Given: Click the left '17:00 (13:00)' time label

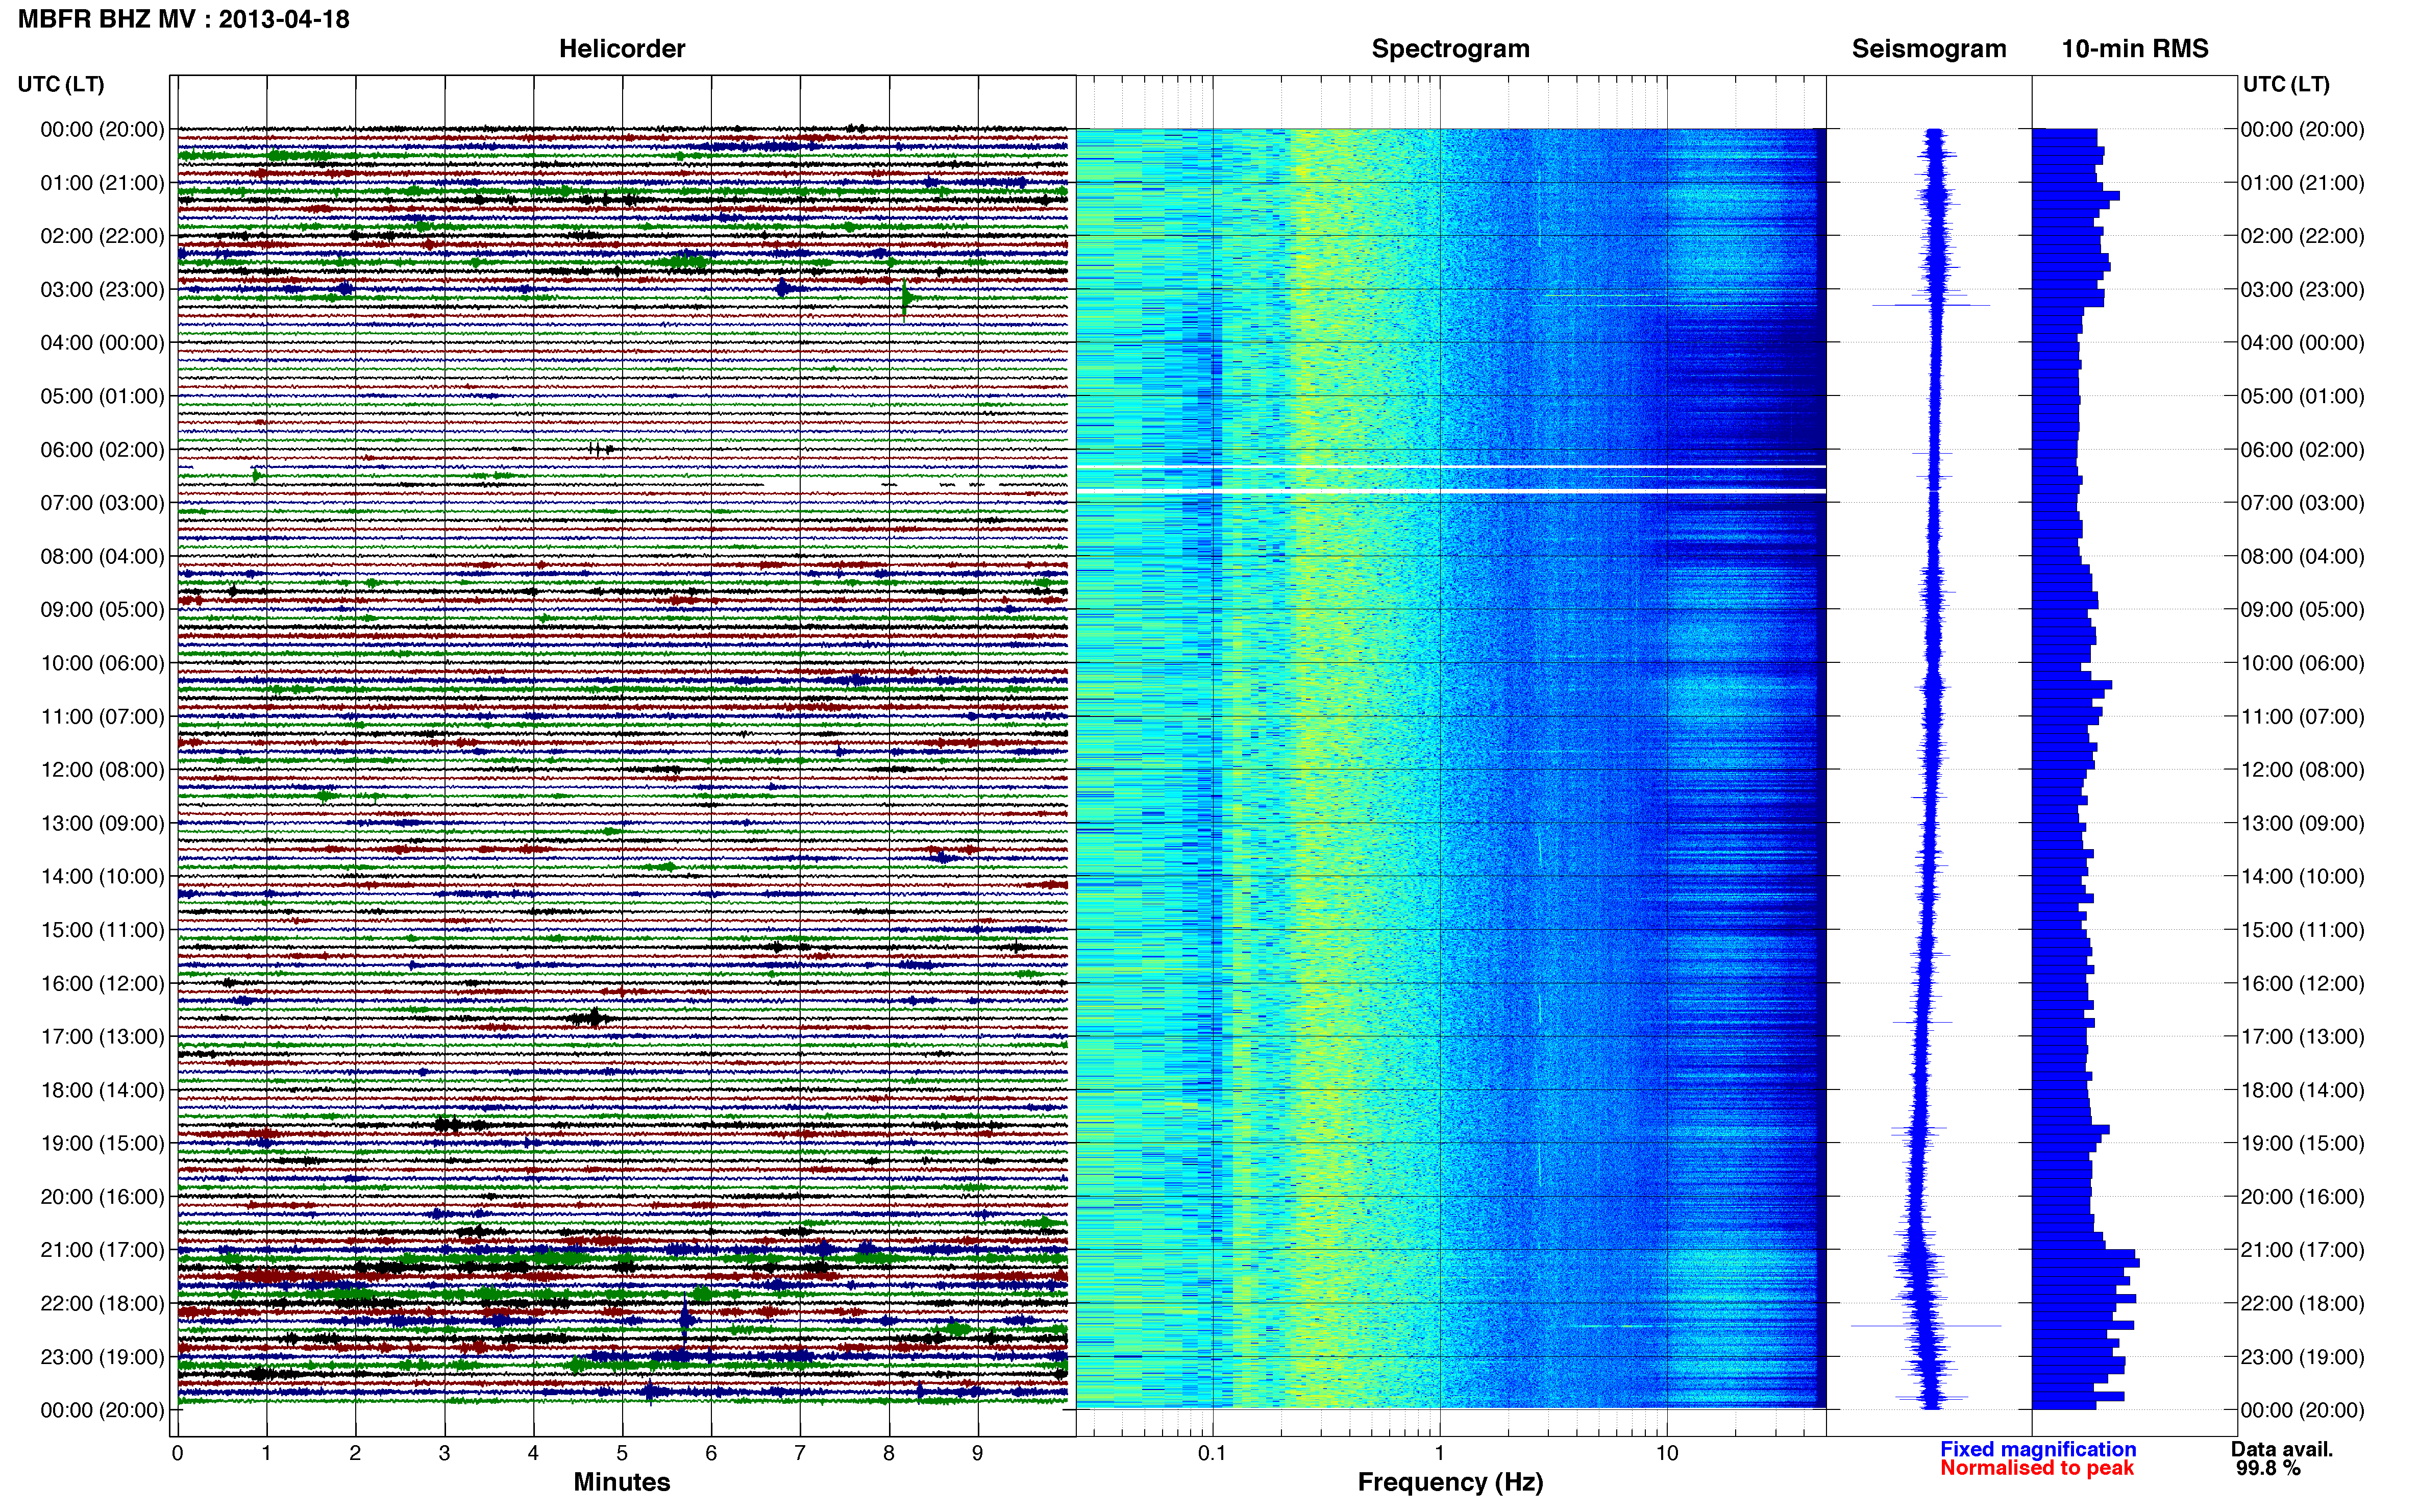Looking at the screenshot, I should [x=102, y=1036].
